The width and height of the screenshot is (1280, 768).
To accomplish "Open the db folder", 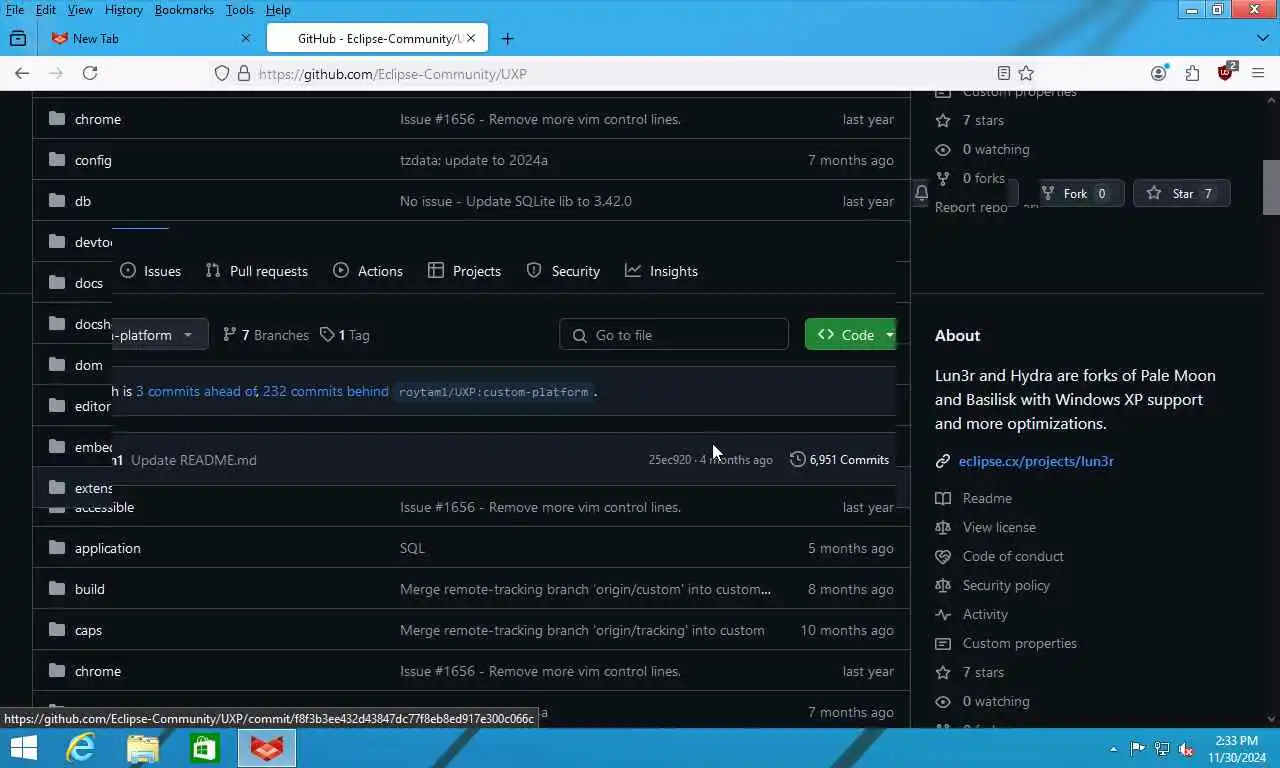I will [x=83, y=201].
